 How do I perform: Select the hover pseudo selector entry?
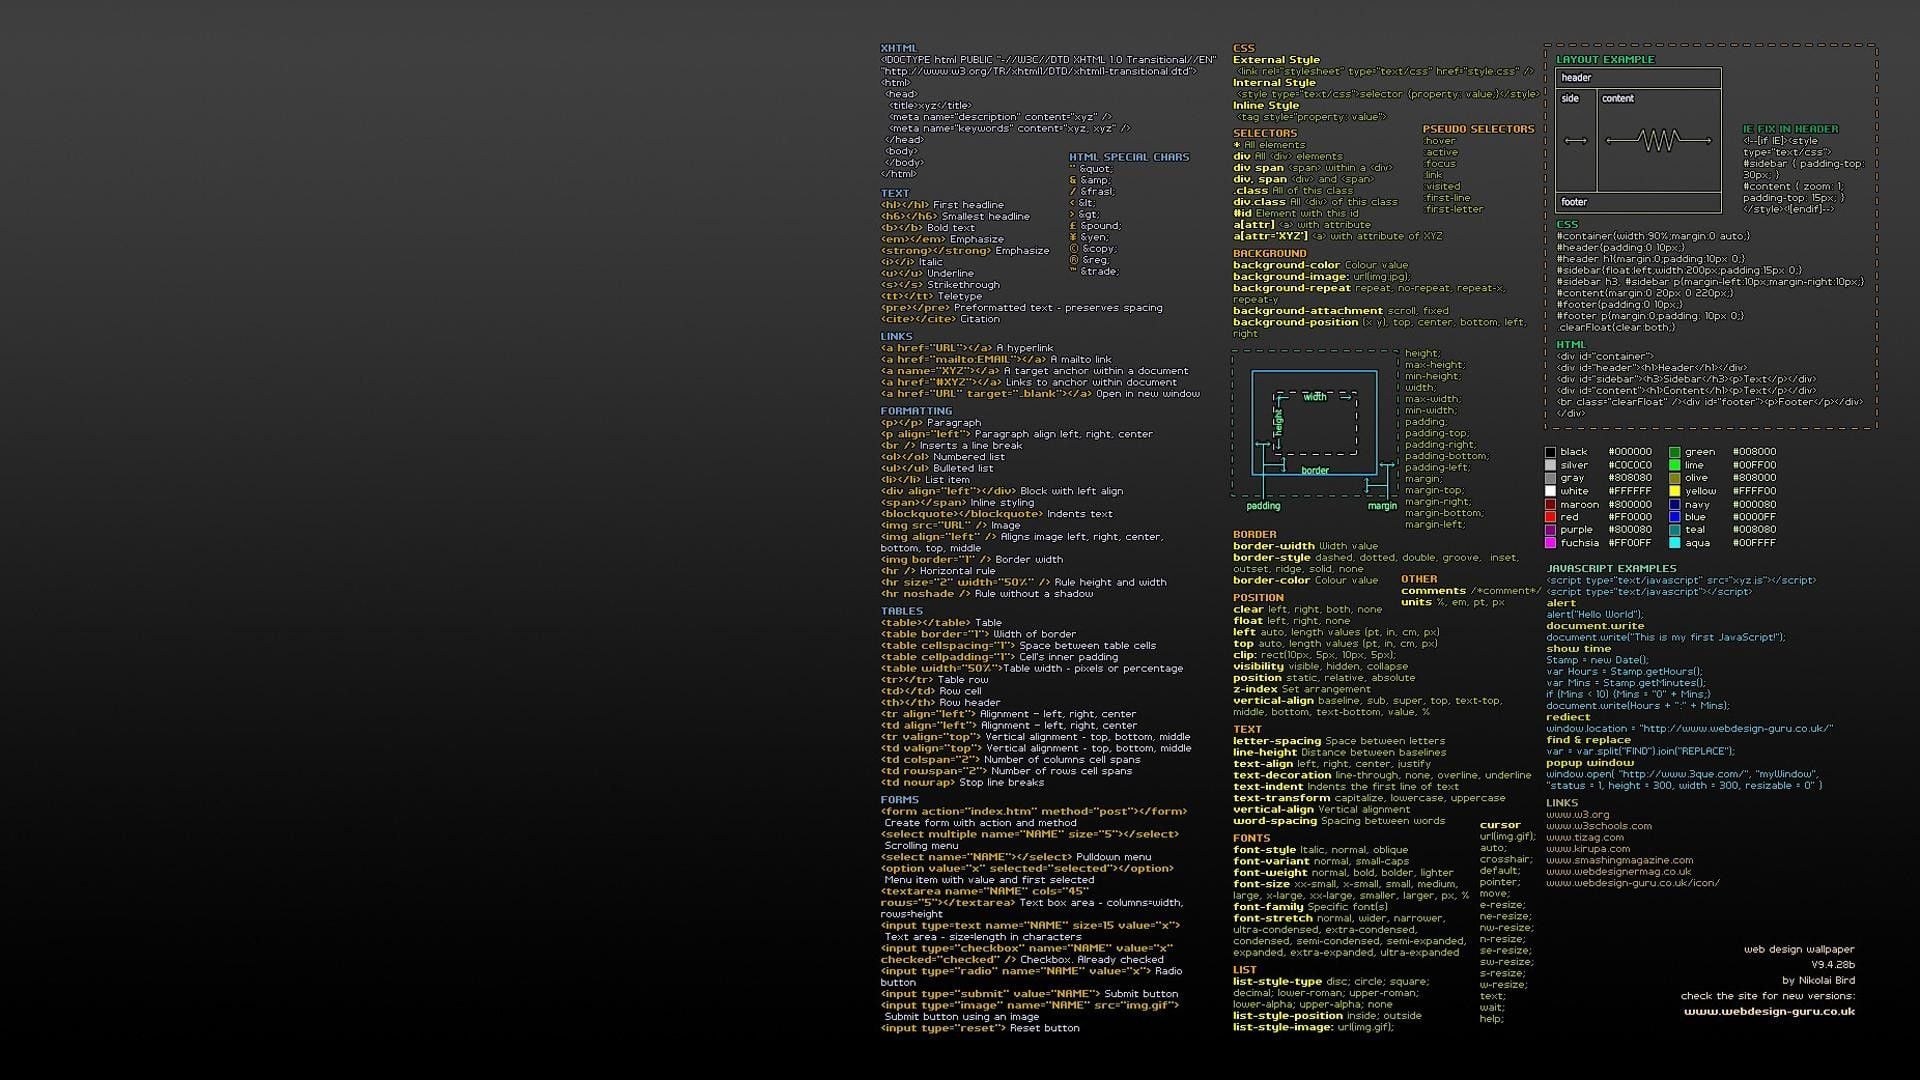point(1440,140)
